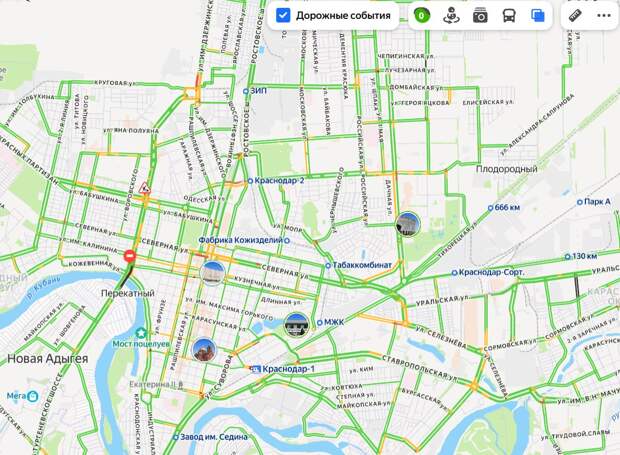The width and height of the screenshot is (620, 455).
Task: Click the Мега shopping mall icon
Action: point(33,396)
